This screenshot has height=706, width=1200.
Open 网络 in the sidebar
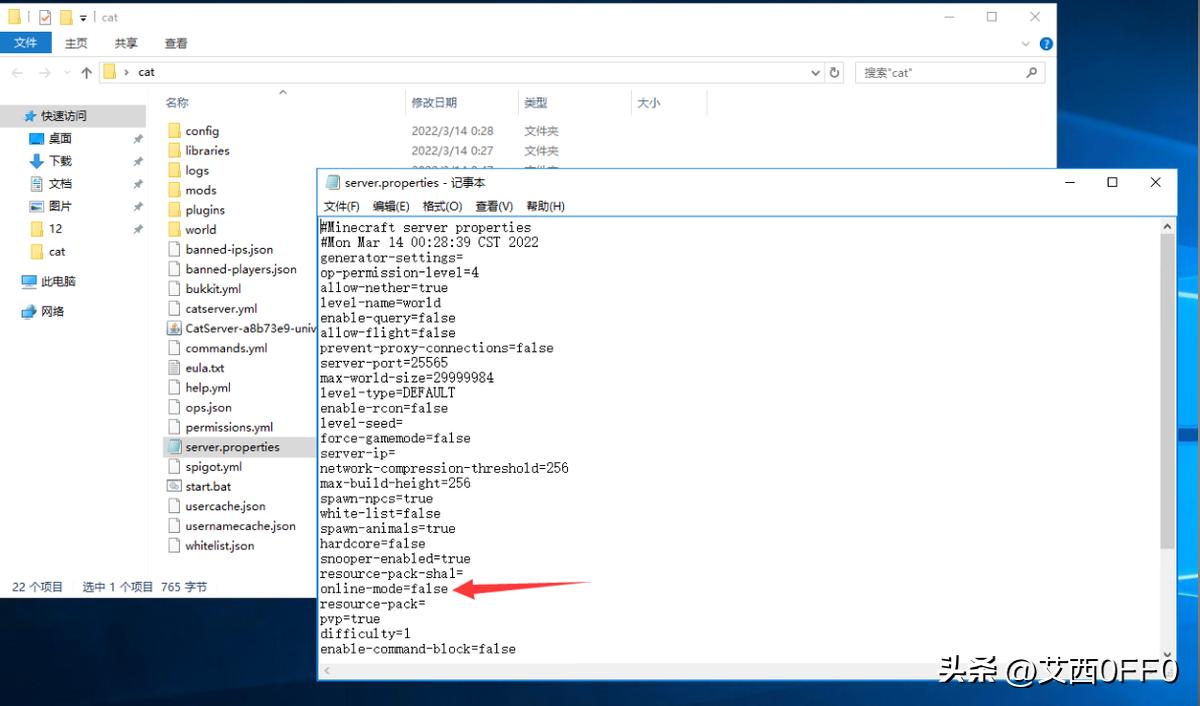tap(52, 312)
